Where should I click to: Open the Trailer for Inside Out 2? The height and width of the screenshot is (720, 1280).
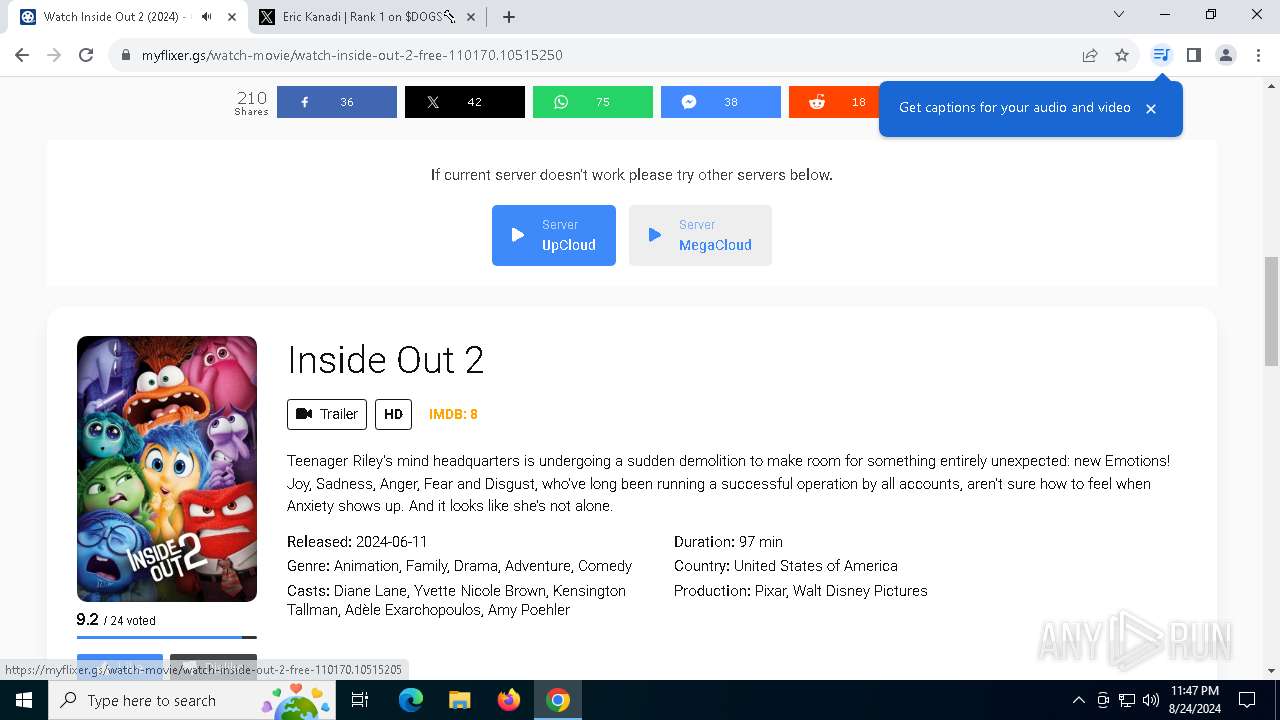[x=327, y=414]
